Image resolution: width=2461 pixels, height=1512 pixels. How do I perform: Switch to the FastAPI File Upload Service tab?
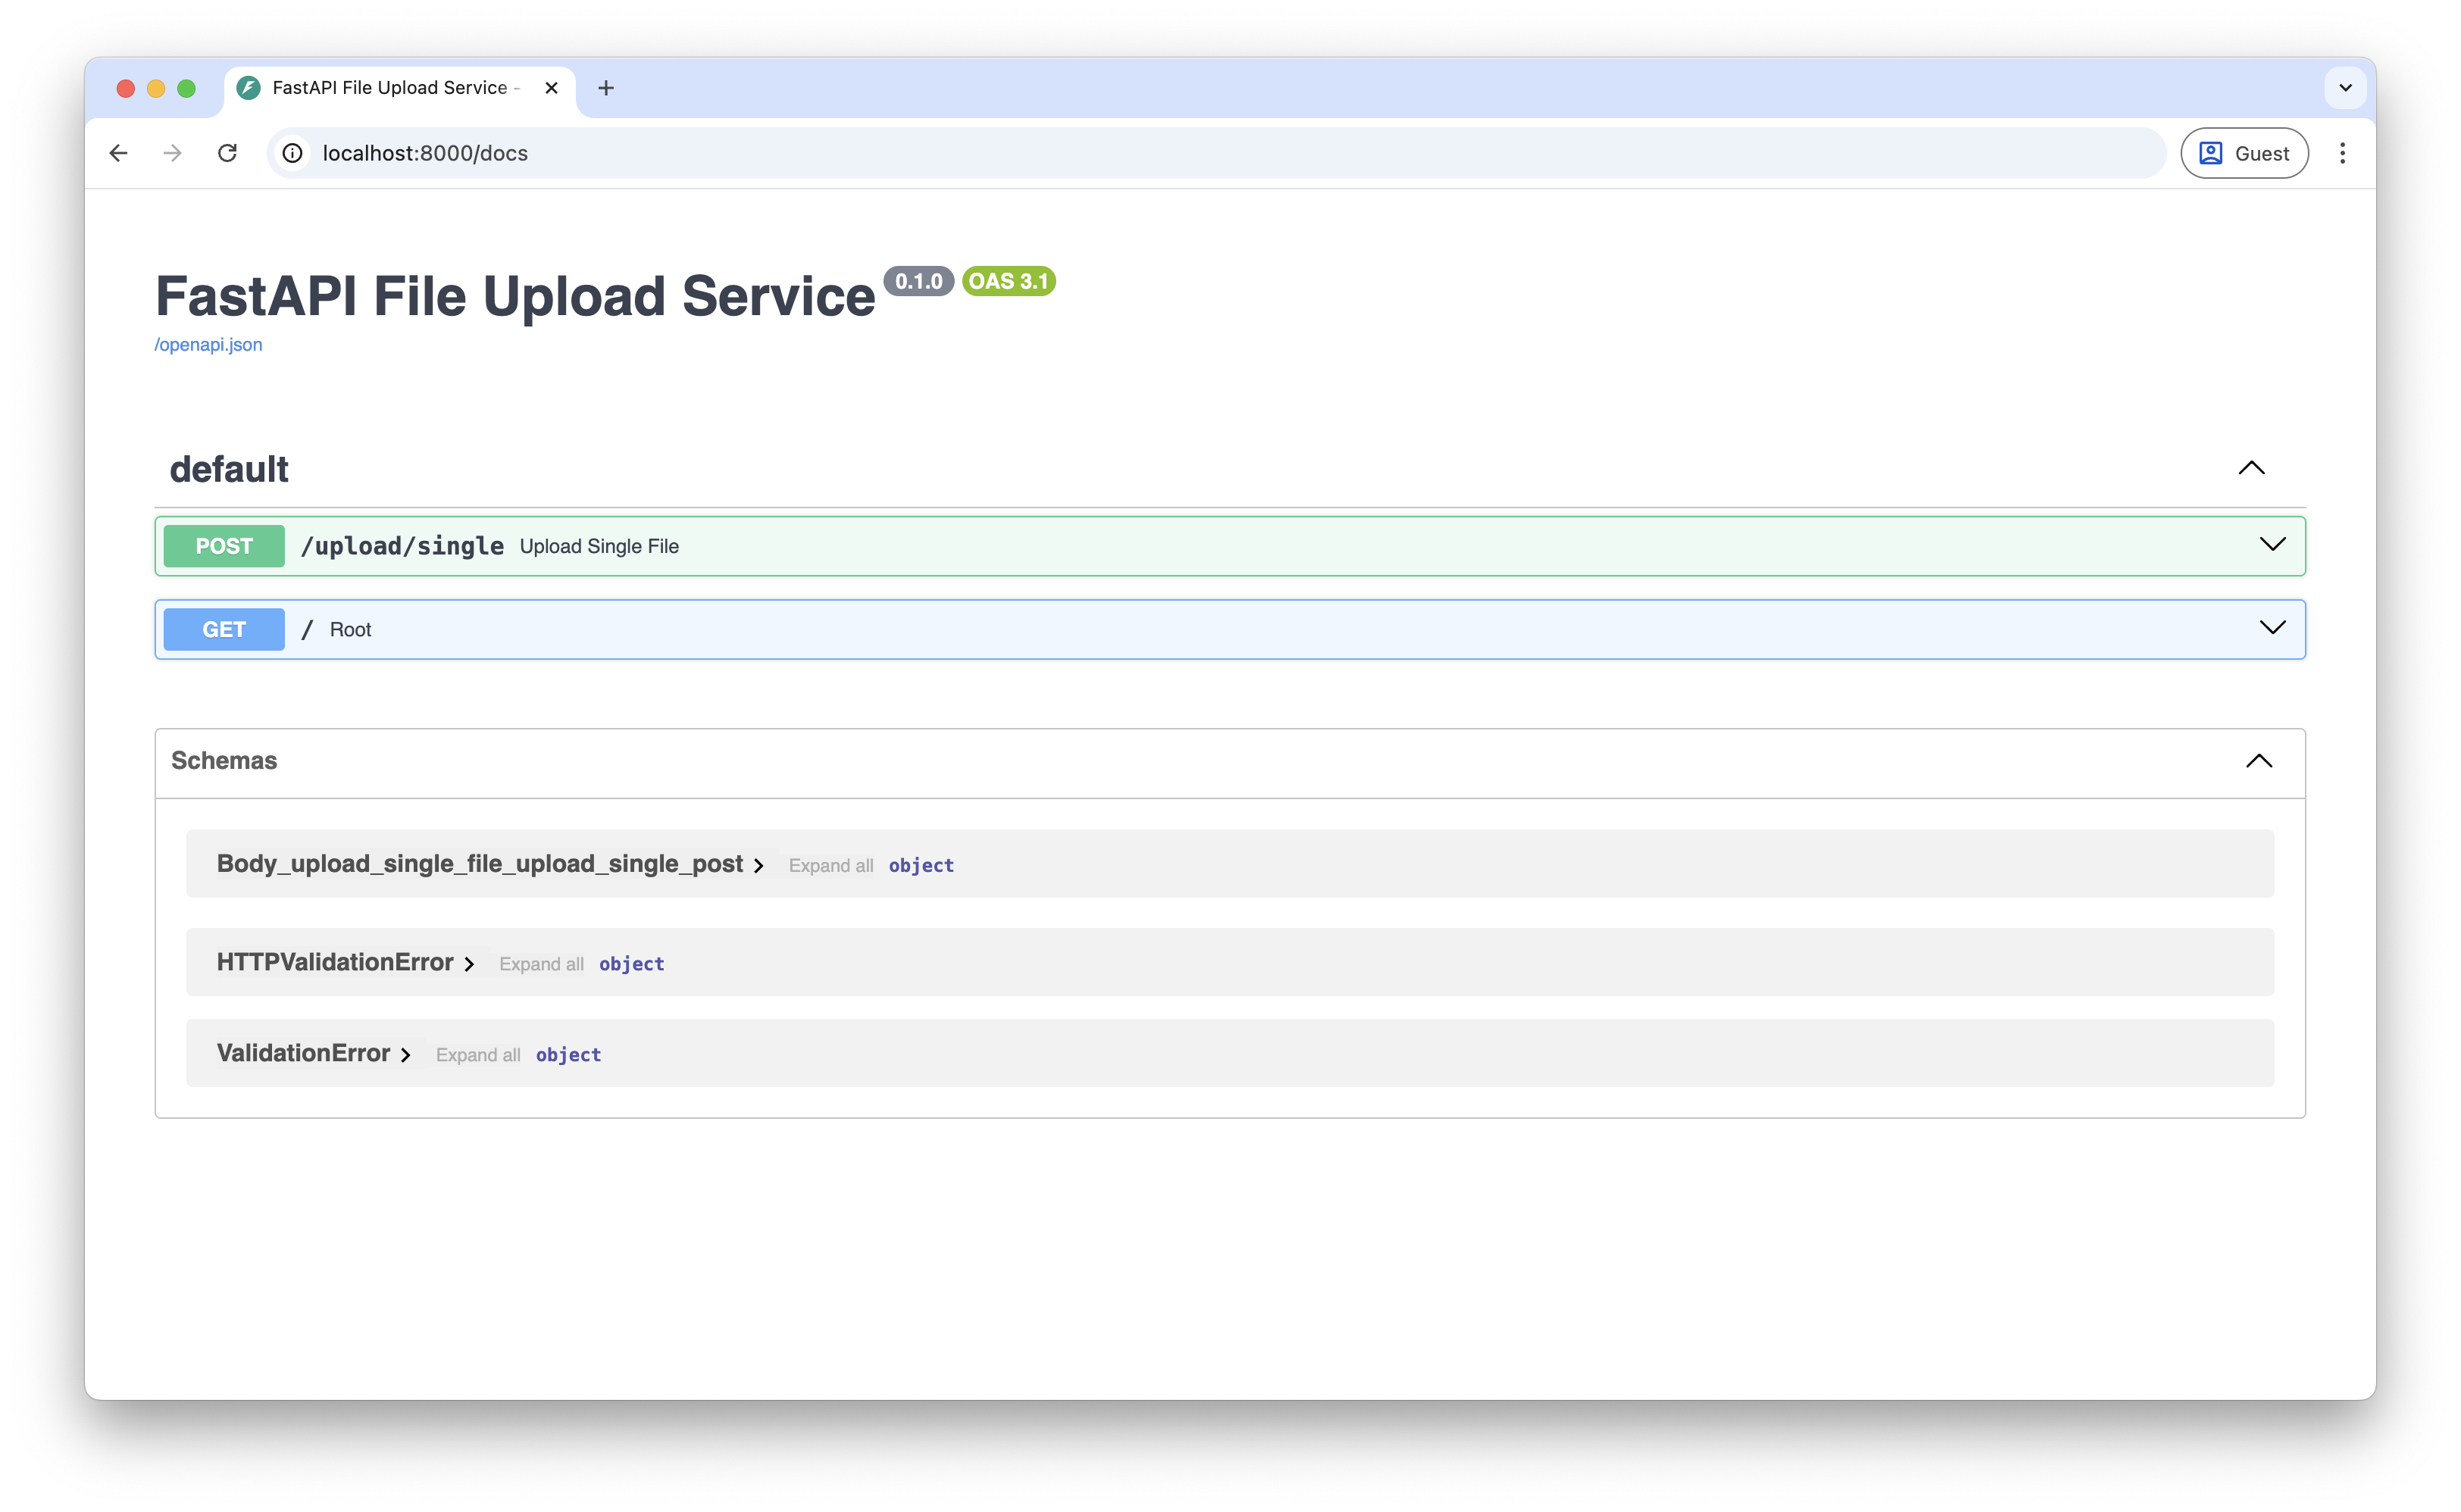(390, 88)
